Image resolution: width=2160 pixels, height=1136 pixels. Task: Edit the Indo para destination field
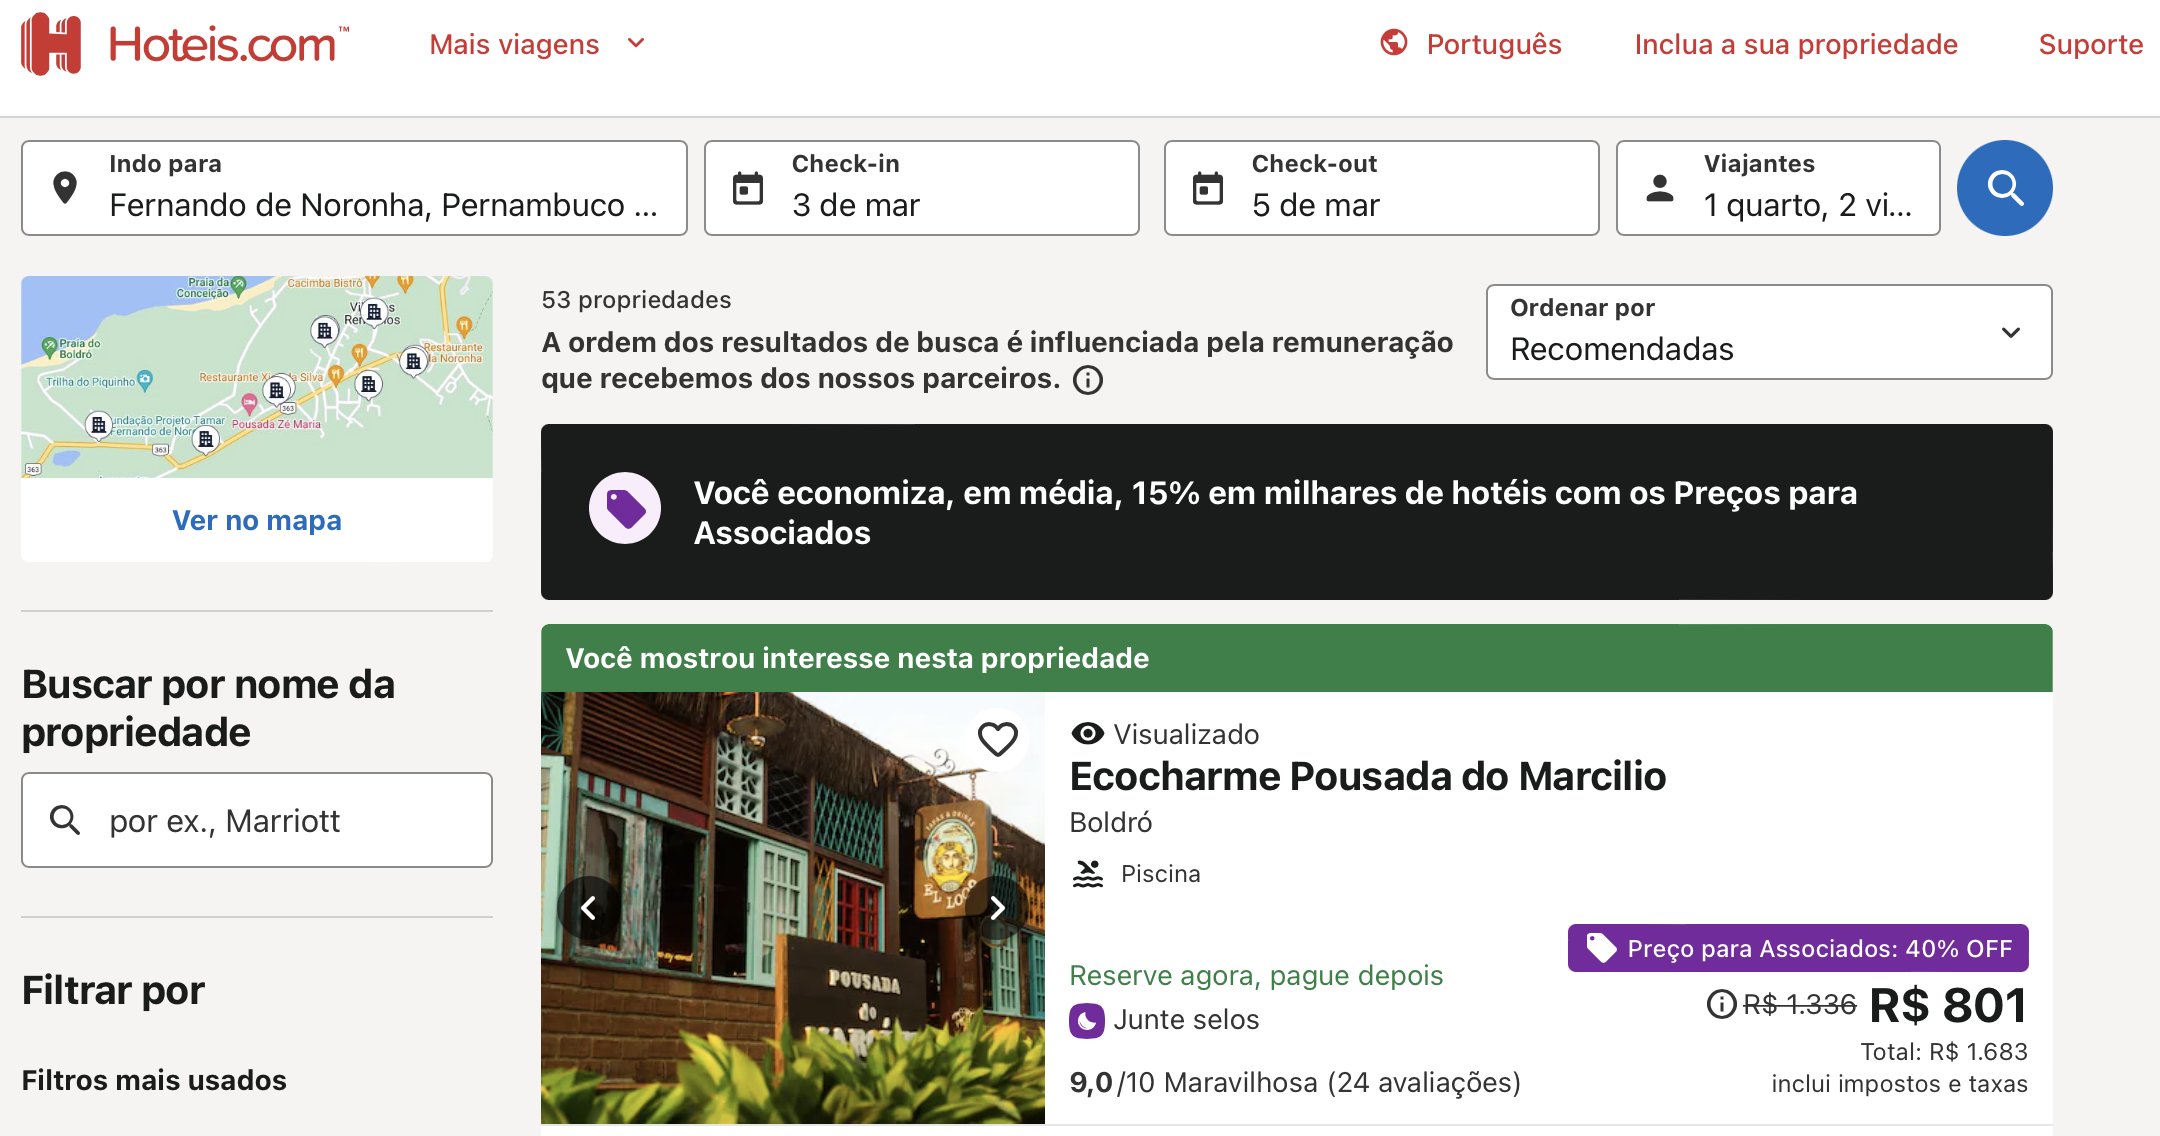click(x=354, y=188)
